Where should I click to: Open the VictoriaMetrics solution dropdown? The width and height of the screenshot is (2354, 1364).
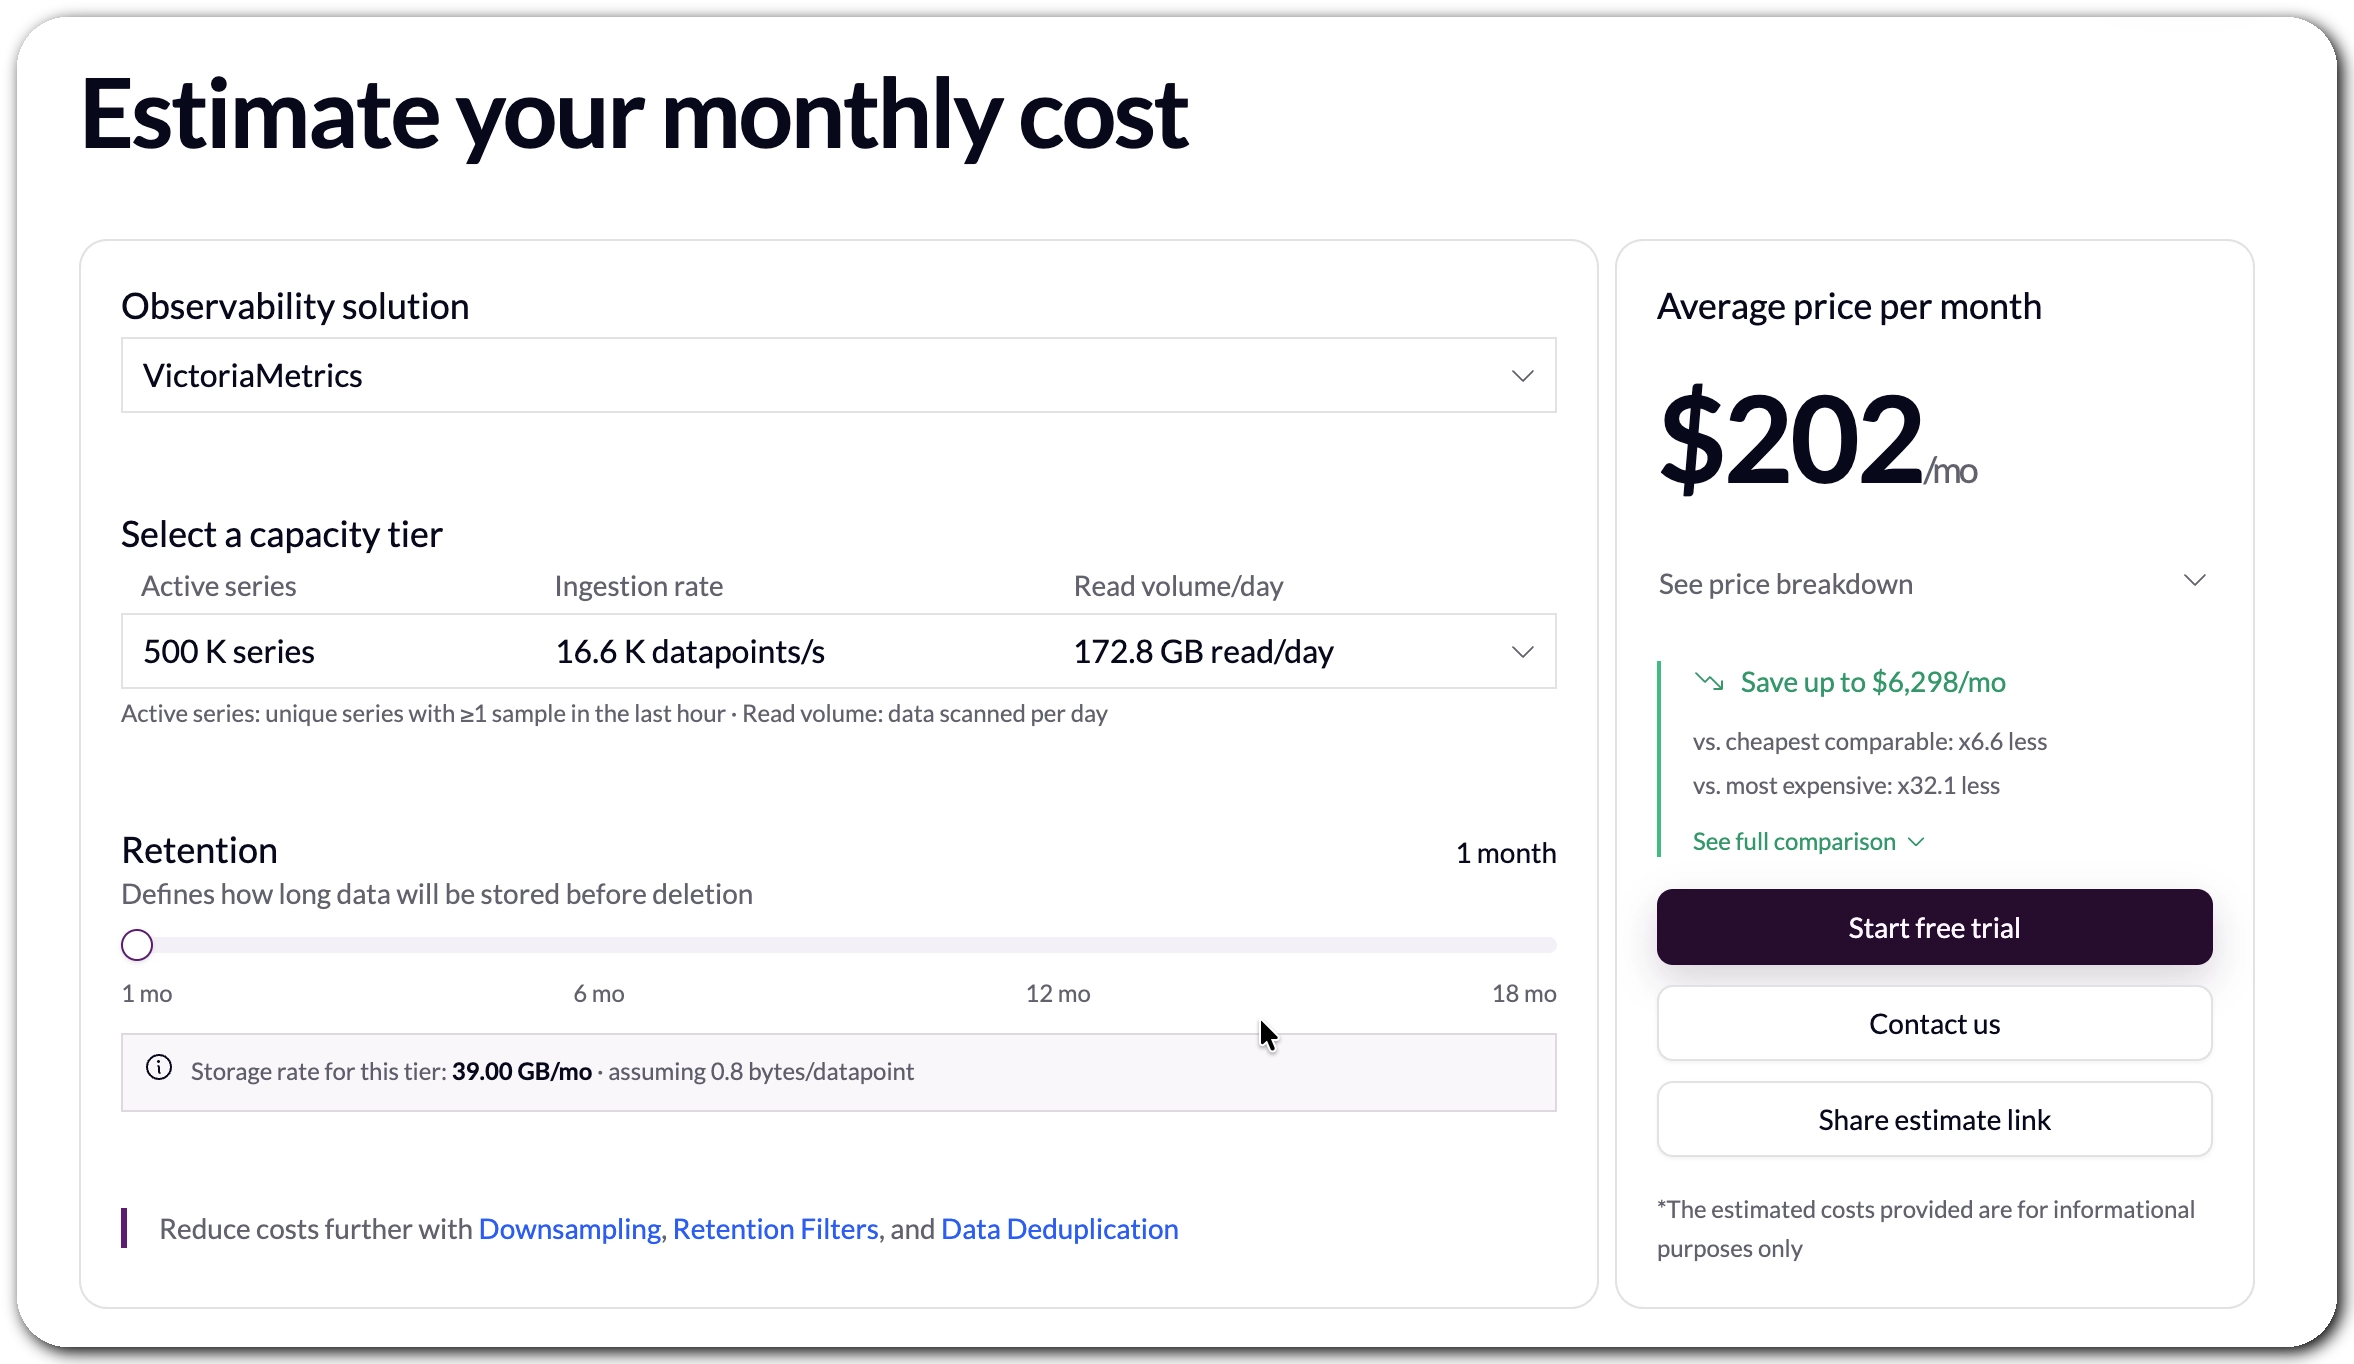pos(838,376)
